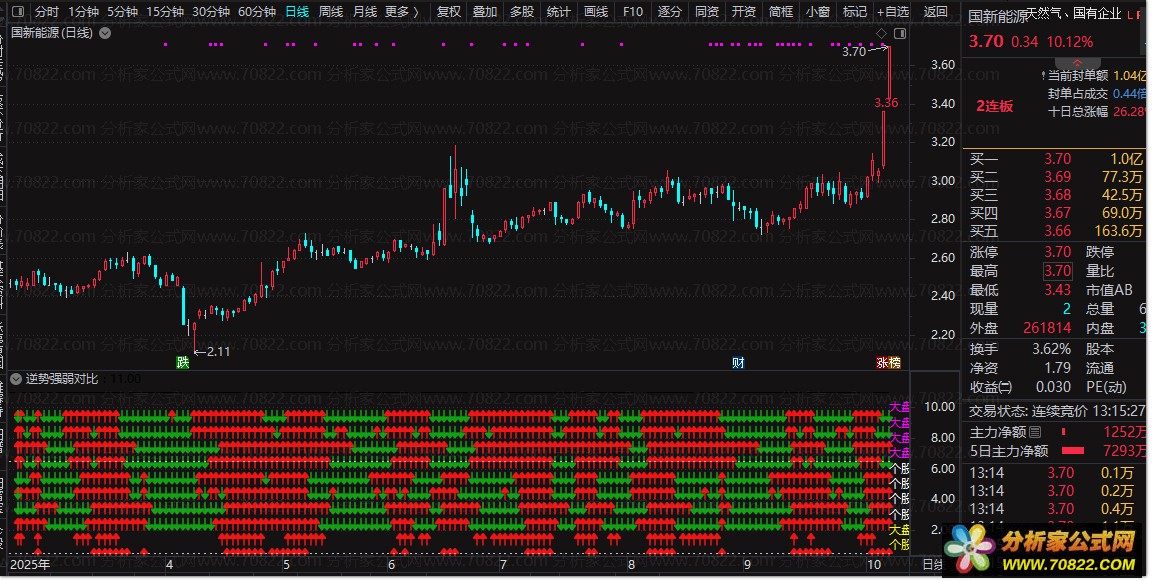1152x581 pixels.
Task: Click the first 13:14 trade tick row
Action: (x=1056, y=473)
